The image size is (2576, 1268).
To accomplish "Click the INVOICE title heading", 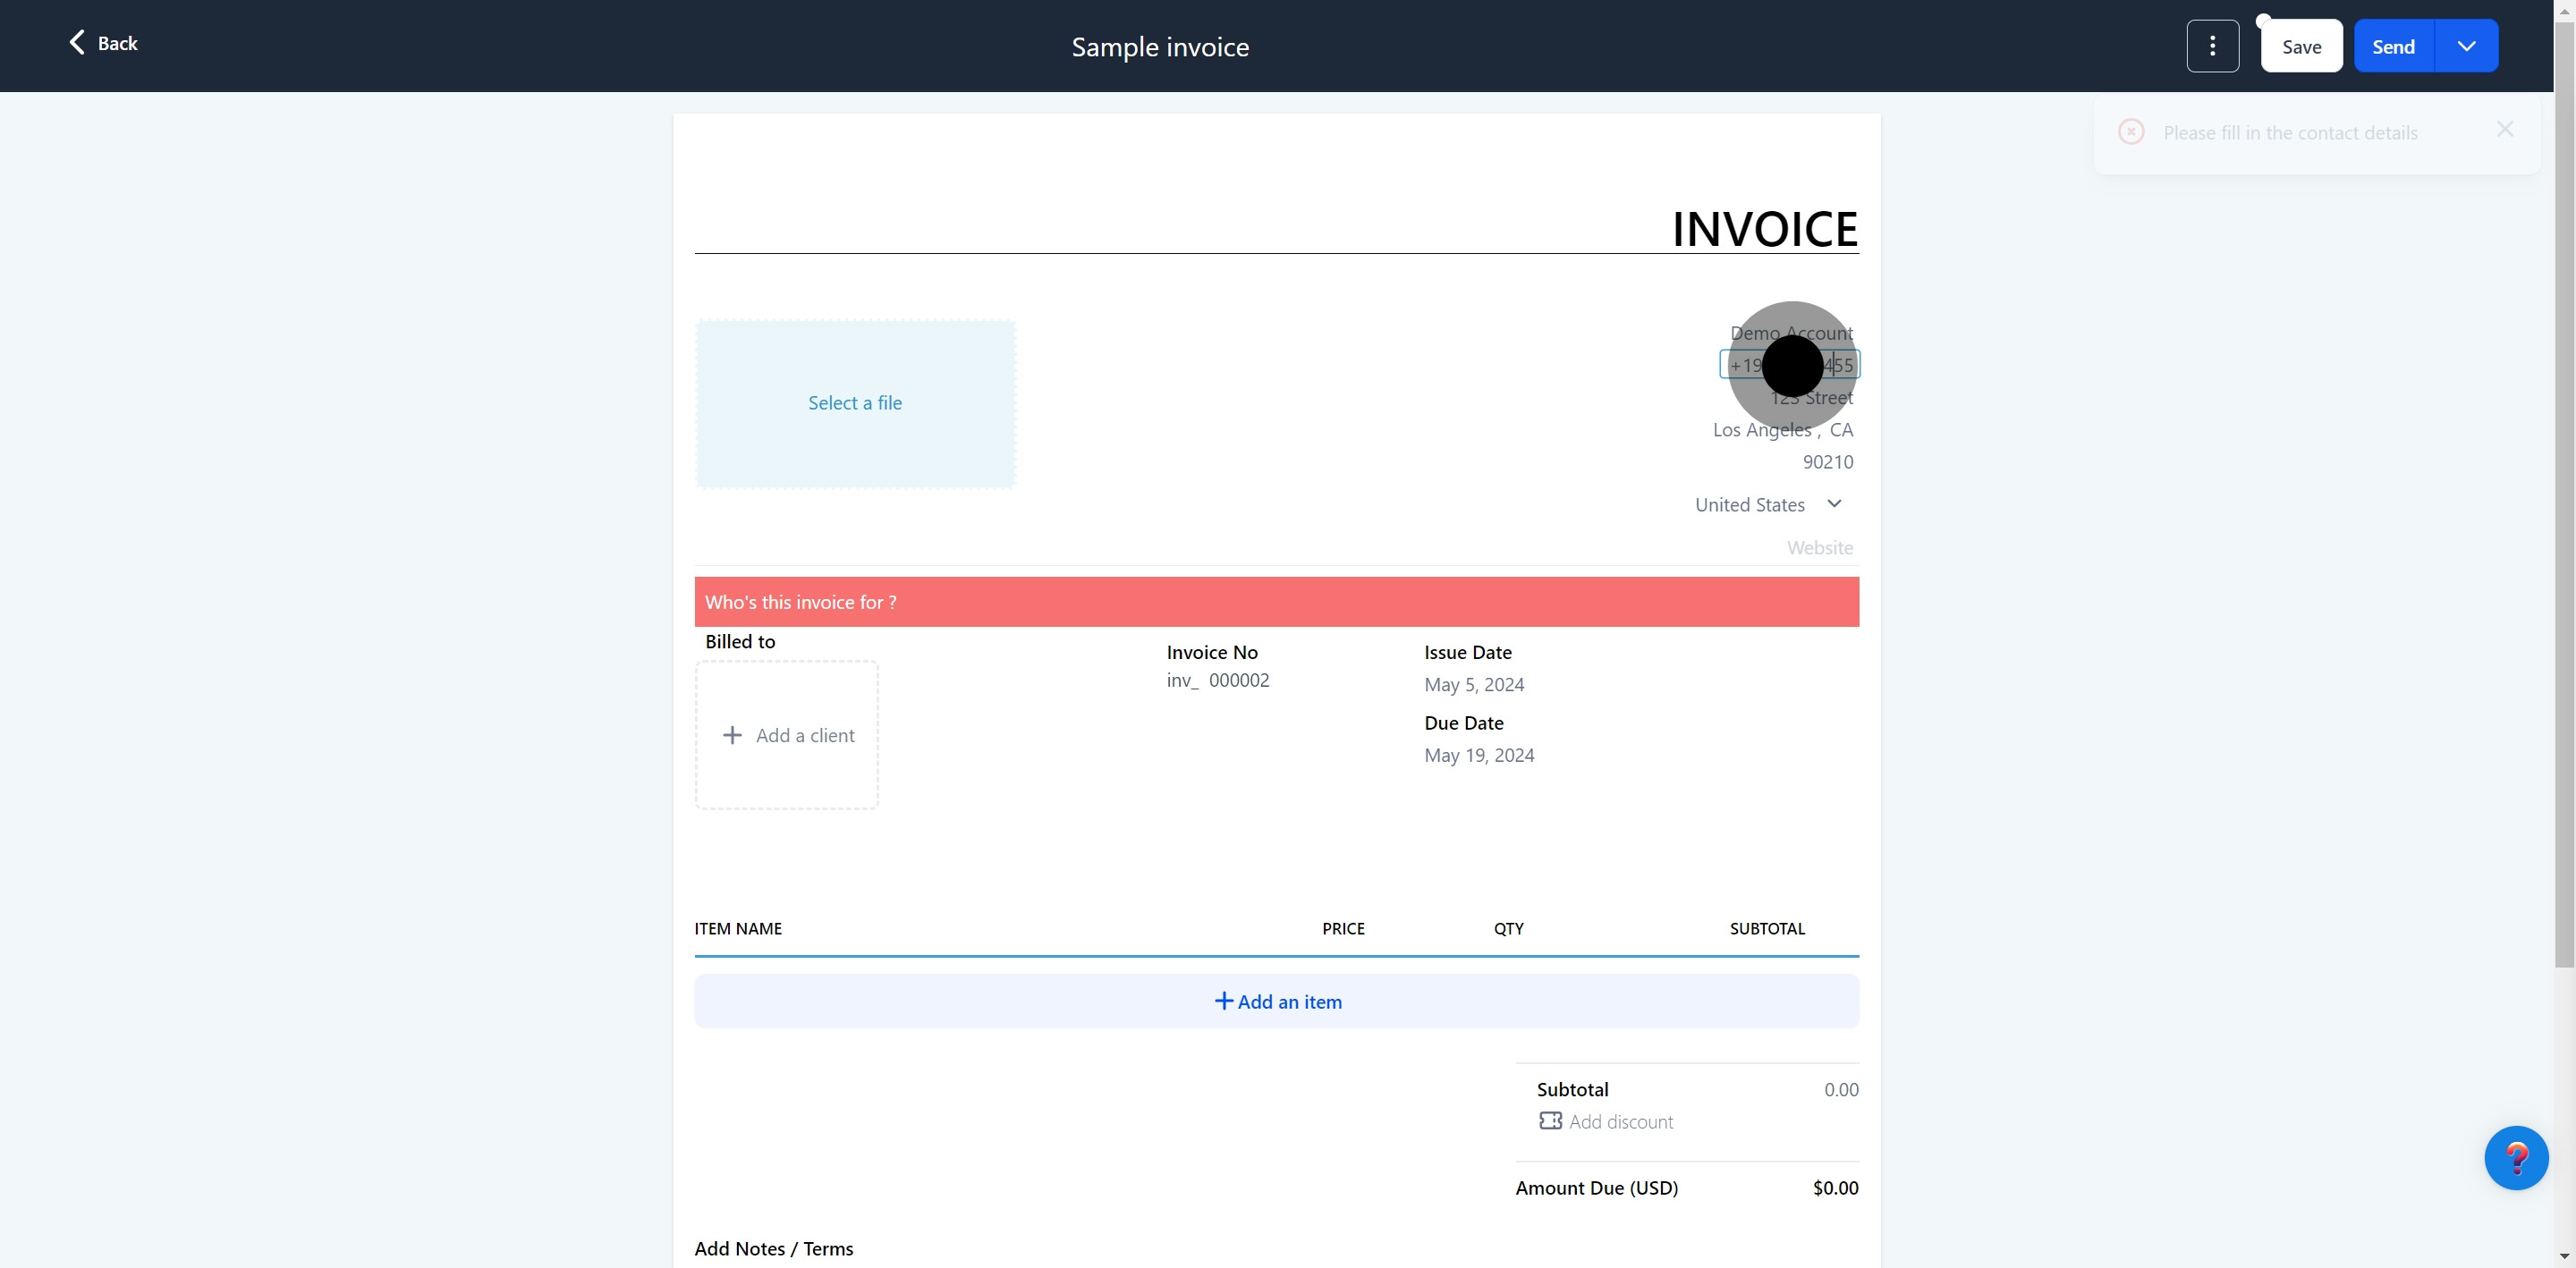I will [1764, 229].
